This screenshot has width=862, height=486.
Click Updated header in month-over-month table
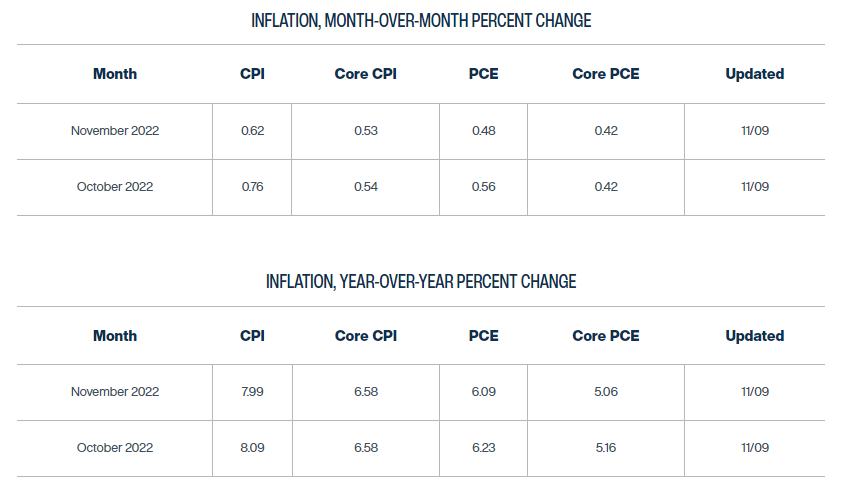tap(754, 74)
